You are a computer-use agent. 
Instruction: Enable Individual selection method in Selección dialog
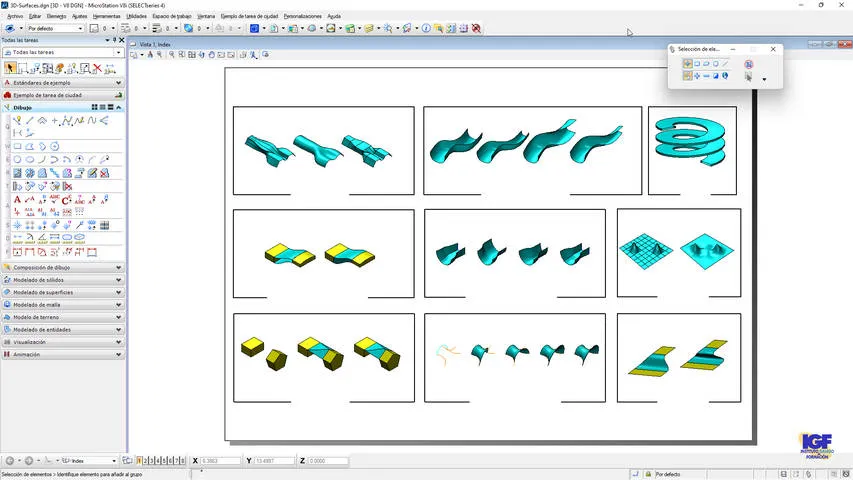point(688,64)
